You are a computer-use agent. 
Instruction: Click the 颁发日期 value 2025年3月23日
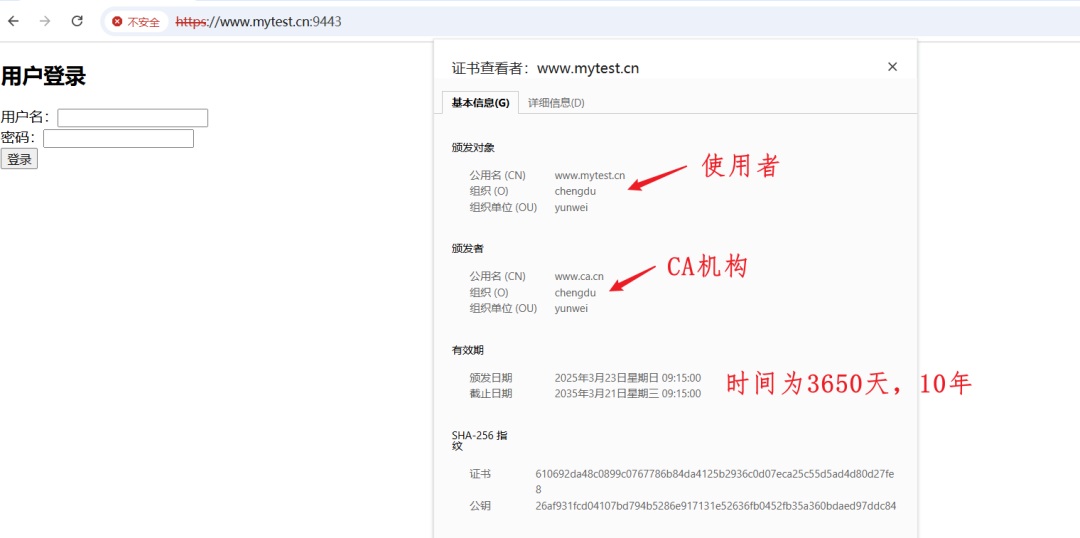click(627, 378)
